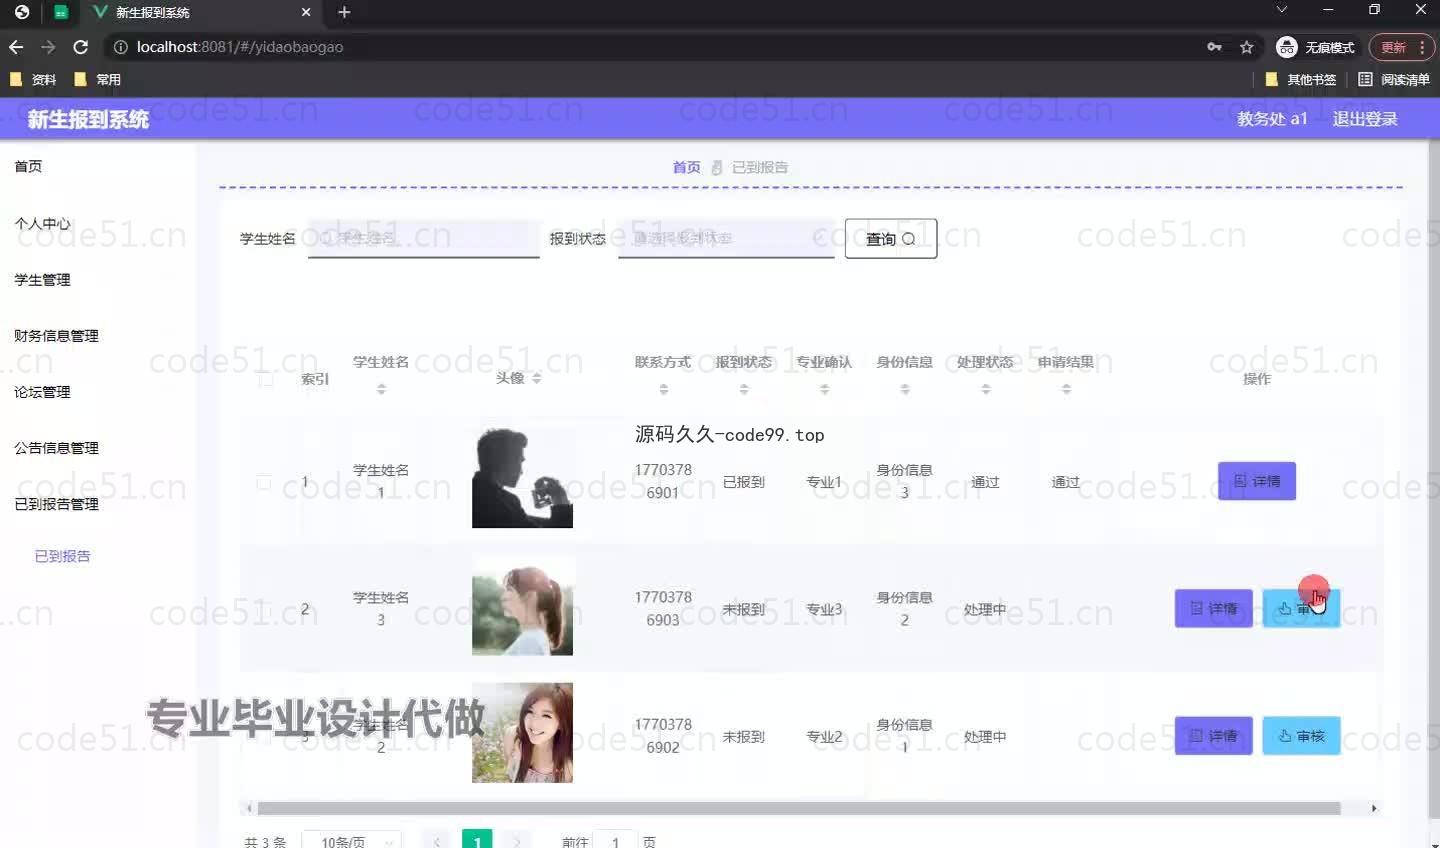Click the browser address bar URL
Screen dimensions: 1440x848
pyautogui.click(x=240, y=47)
